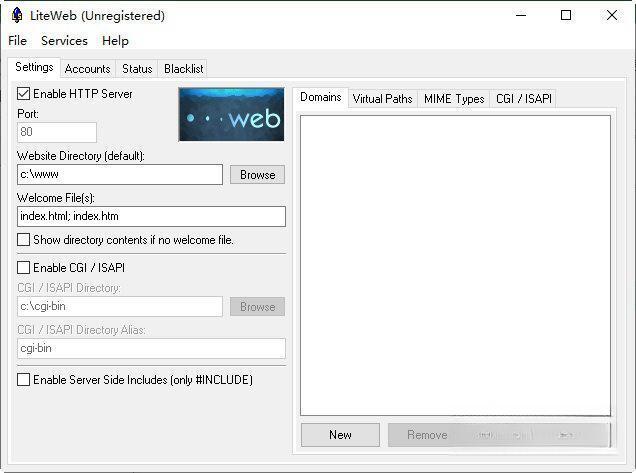Open the Help menu
This screenshot has height=473, width=636.
click(115, 41)
